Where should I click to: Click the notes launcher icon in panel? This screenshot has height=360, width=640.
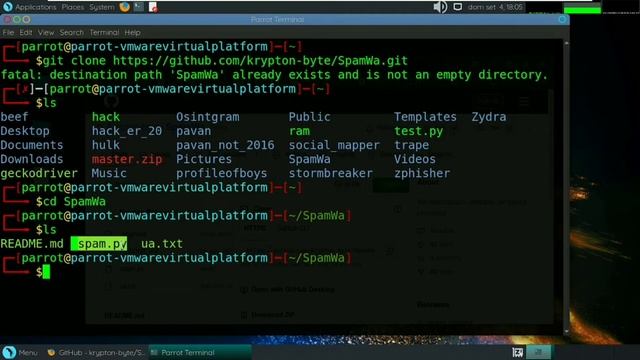(153, 7)
